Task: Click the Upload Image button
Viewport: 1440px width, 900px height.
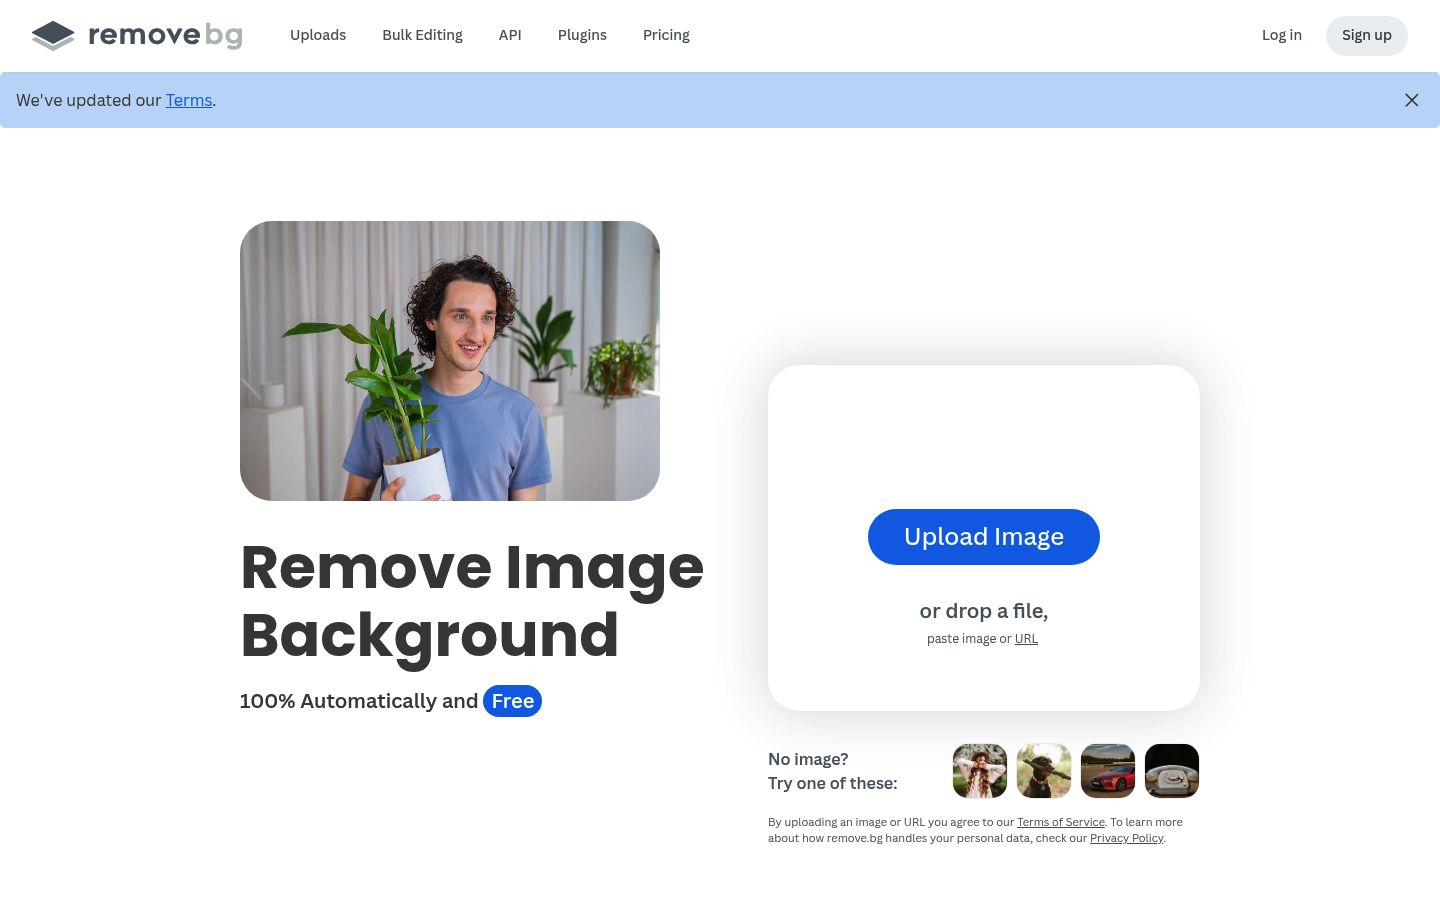Action: (984, 537)
